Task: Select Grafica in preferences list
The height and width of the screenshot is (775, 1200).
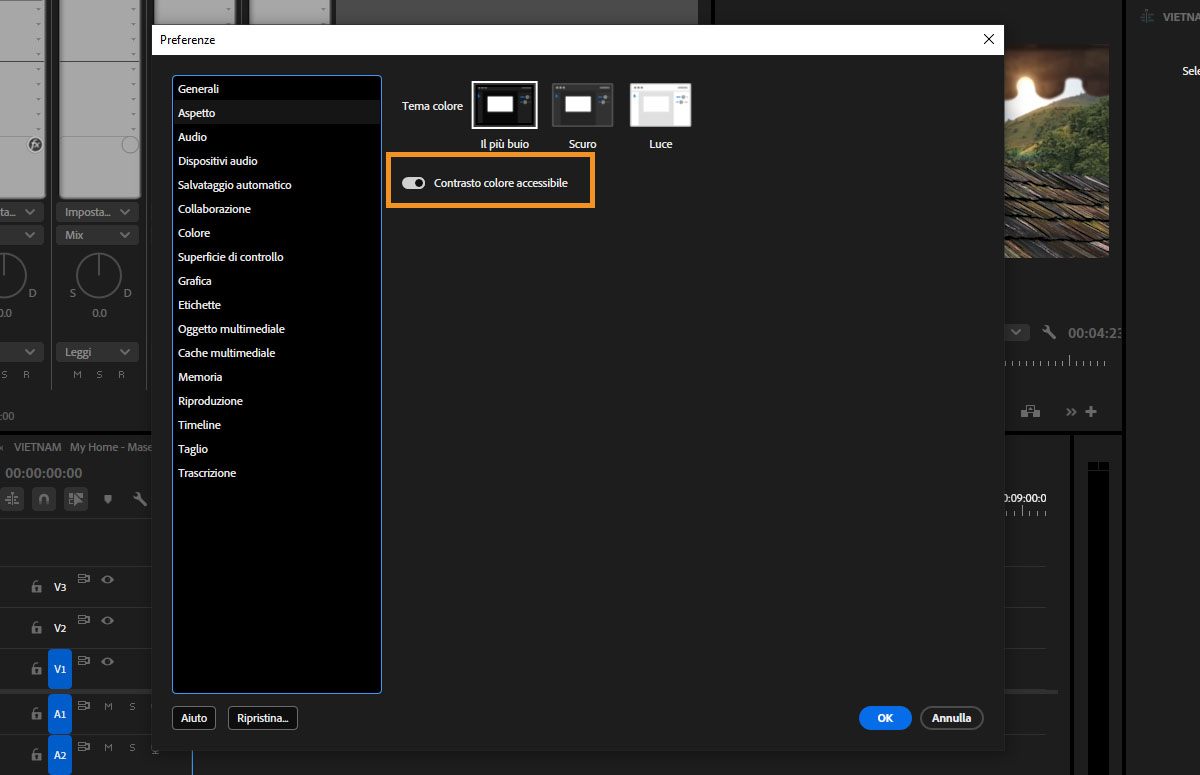Action: click(x=277, y=281)
